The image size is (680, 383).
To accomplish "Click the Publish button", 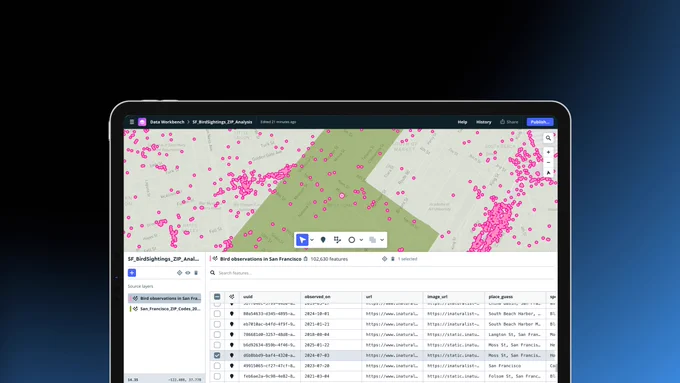I will [540, 122].
